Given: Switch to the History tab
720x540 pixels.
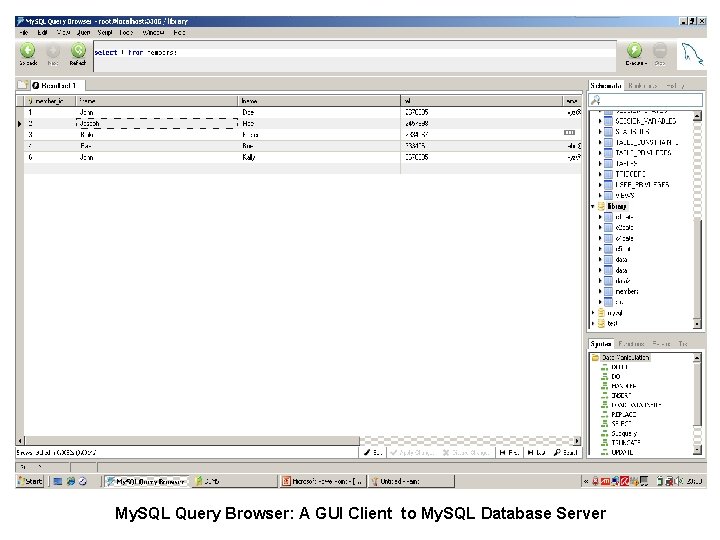Looking at the screenshot, I should tap(675, 86).
